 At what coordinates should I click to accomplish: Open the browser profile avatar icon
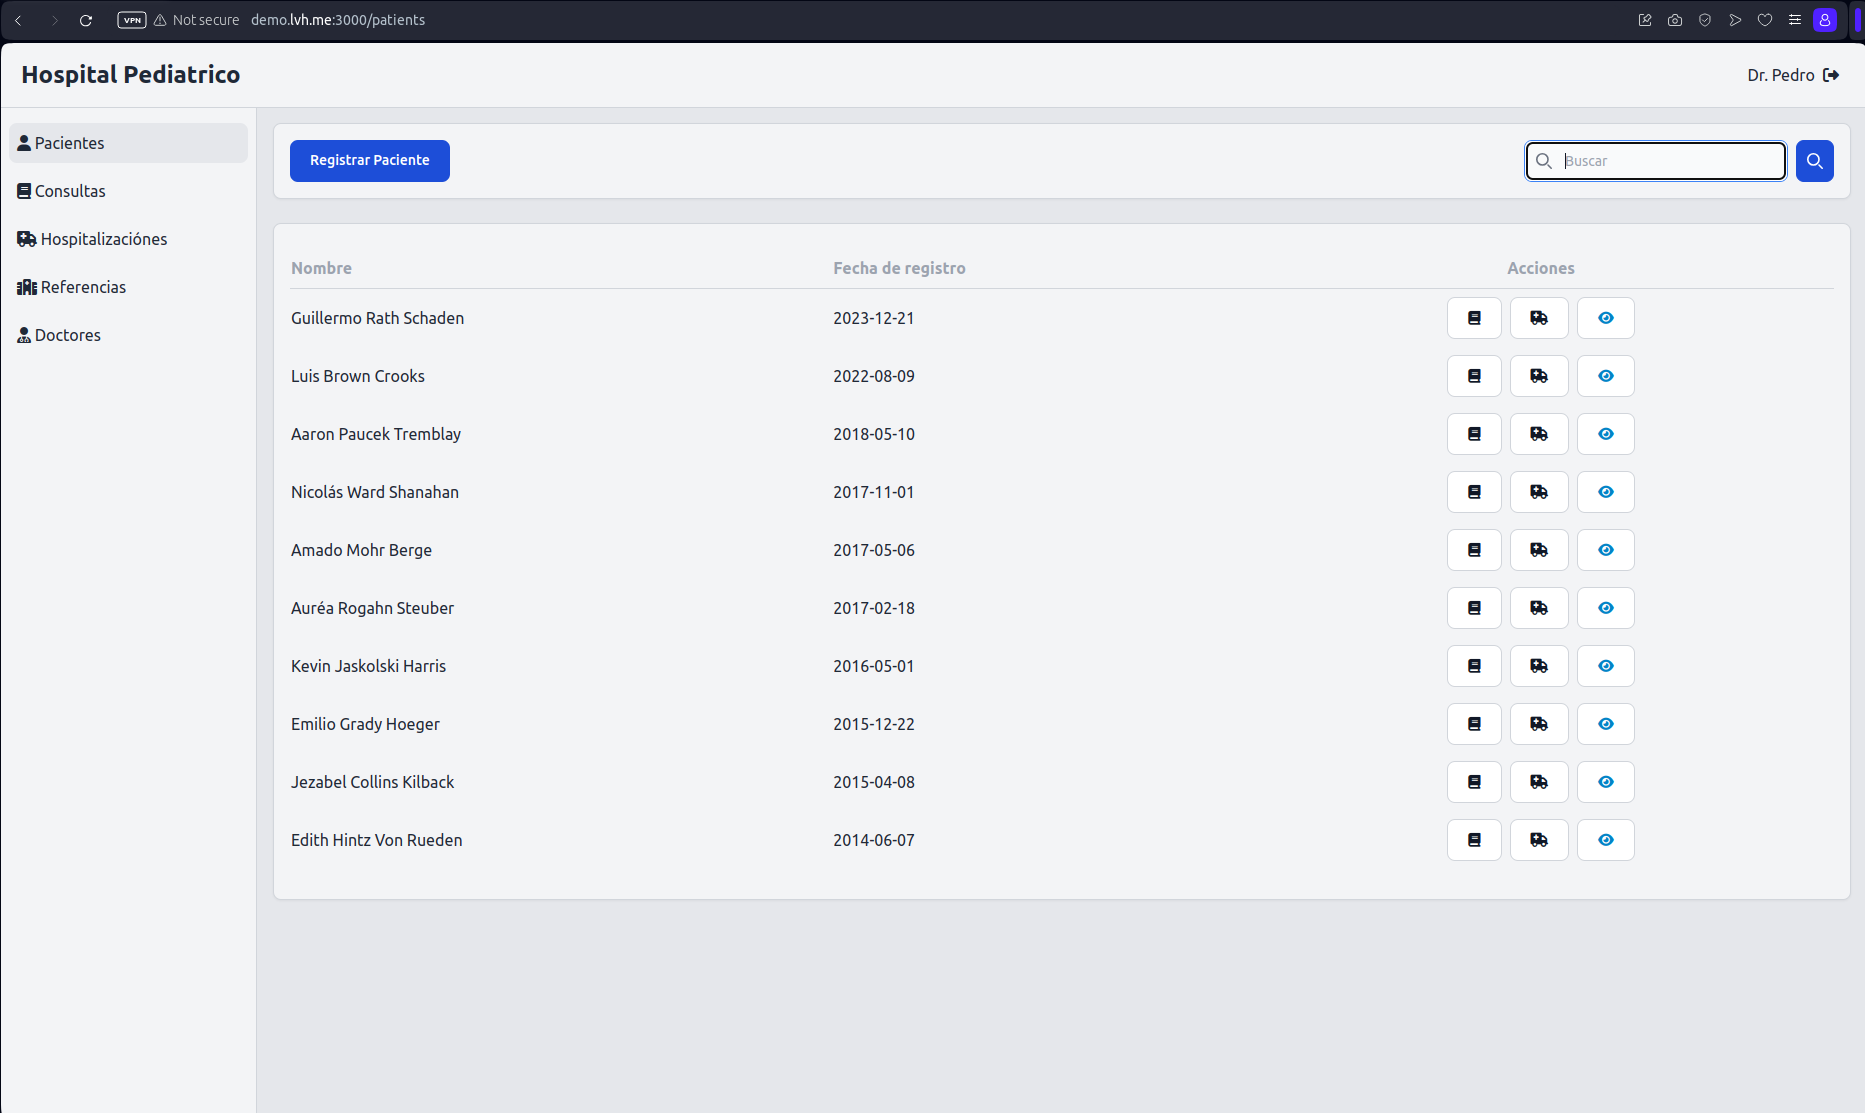1825,20
